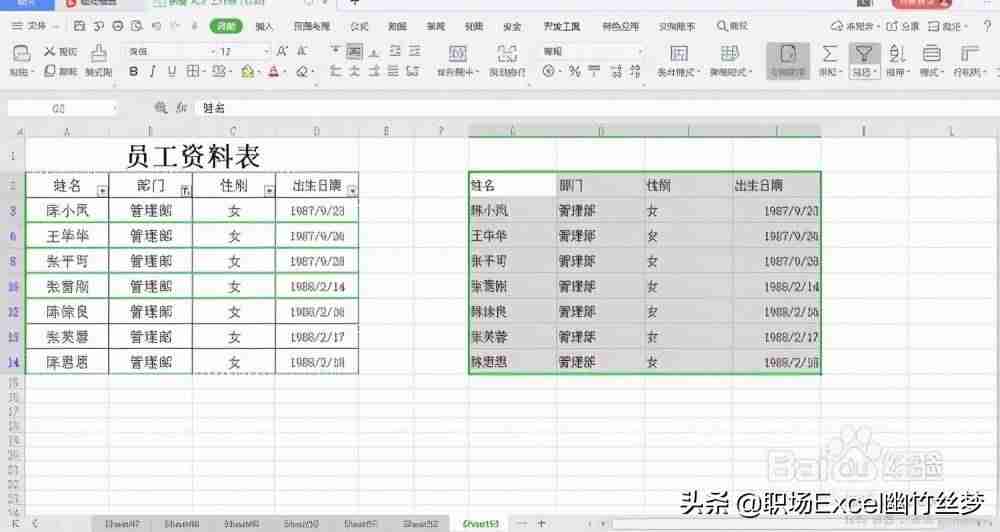Click the Name Box cell reference field
The height and width of the screenshot is (532, 1000).
pyautogui.click(x=62, y=108)
